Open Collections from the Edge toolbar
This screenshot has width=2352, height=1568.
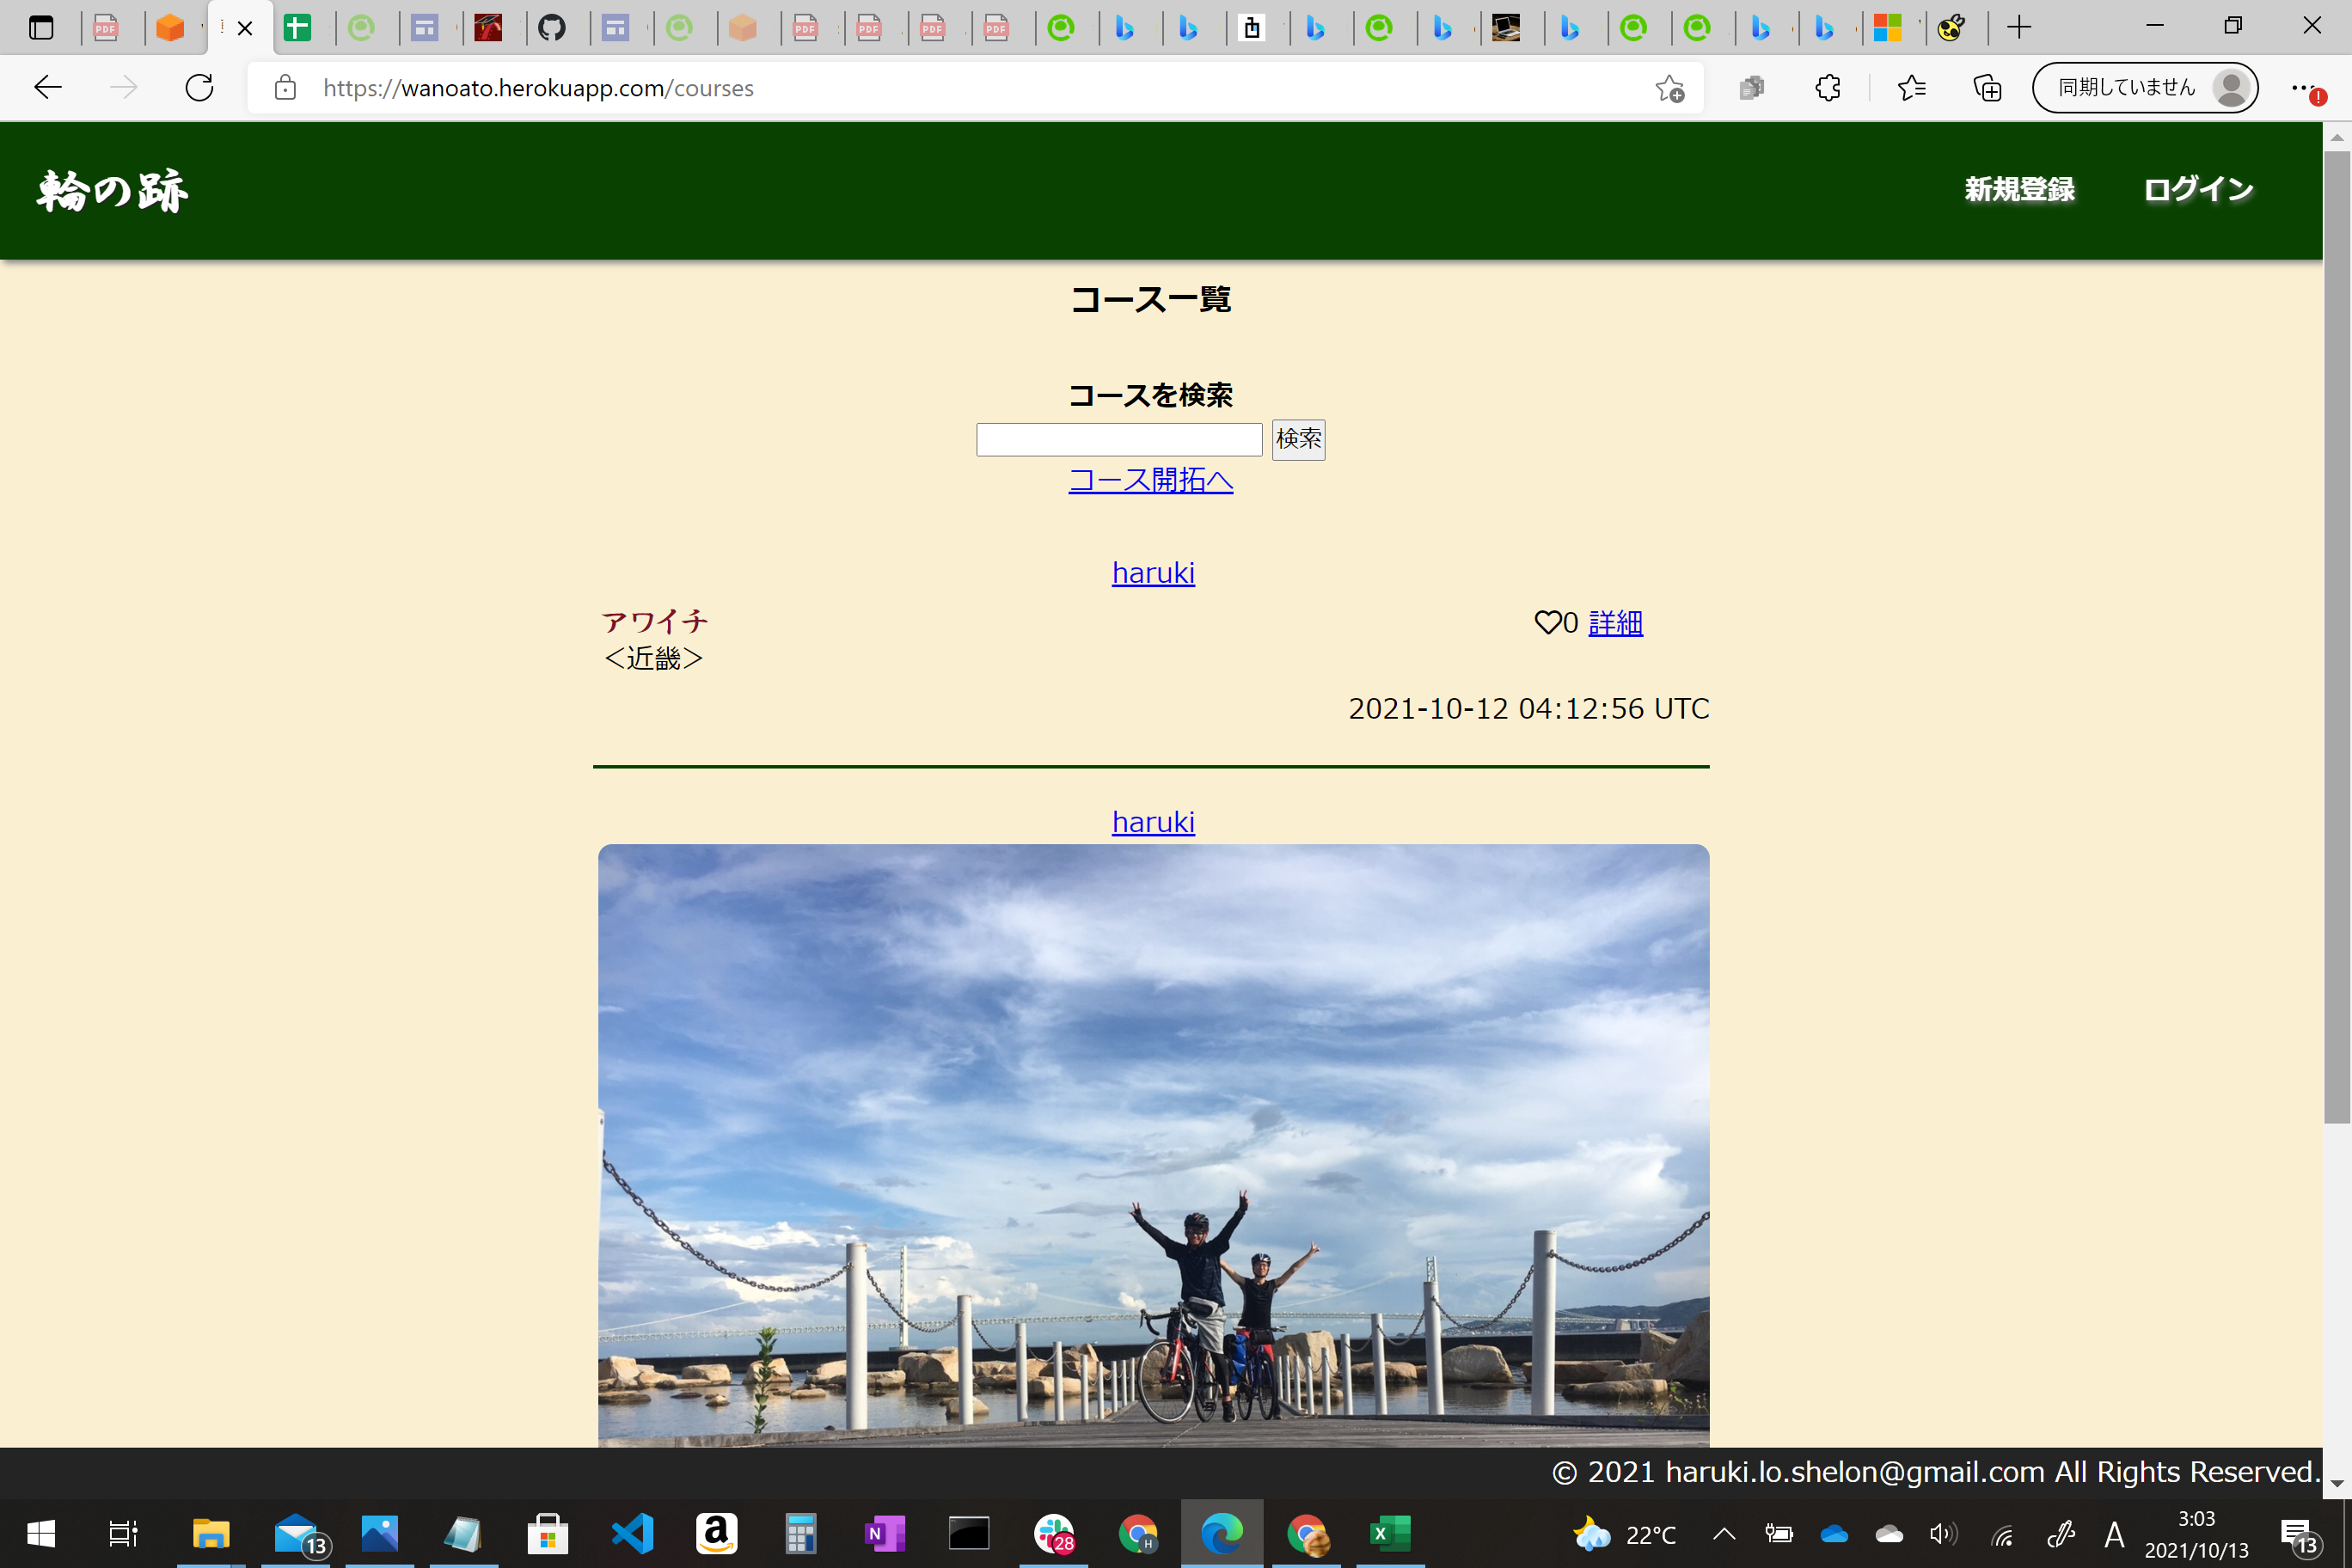point(1988,87)
